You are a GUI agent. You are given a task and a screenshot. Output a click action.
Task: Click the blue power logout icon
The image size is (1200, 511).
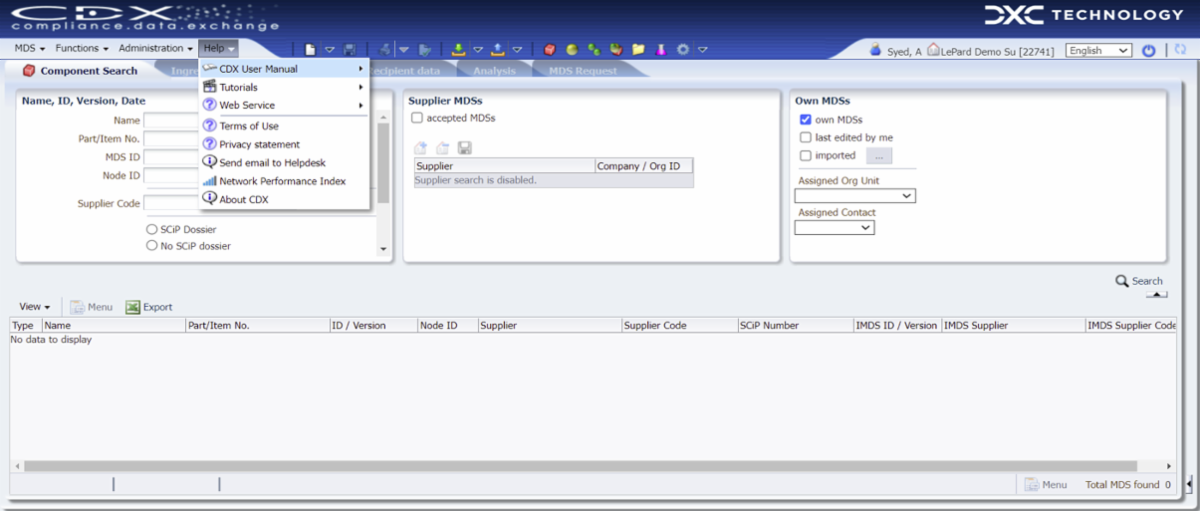point(1148,50)
